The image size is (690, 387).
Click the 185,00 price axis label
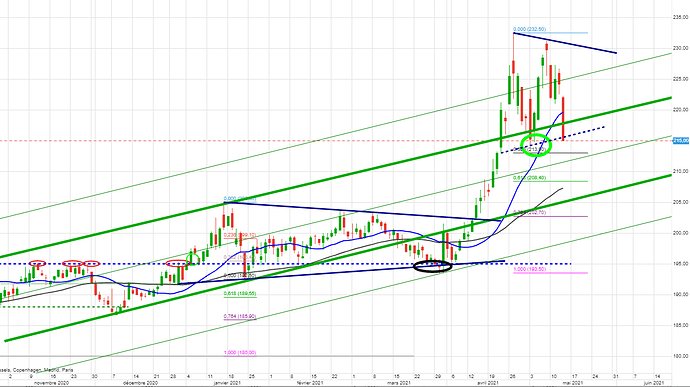click(681, 325)
